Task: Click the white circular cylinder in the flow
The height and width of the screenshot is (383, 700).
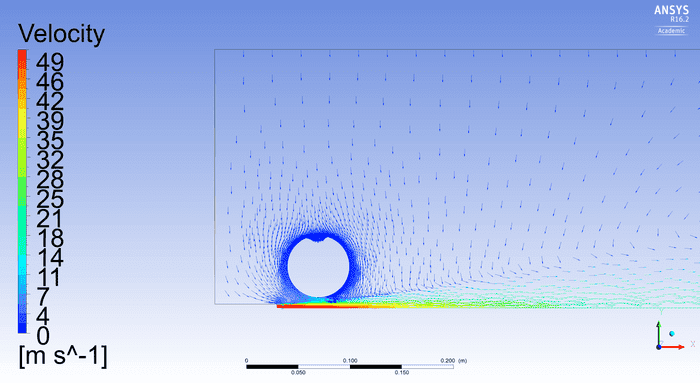Action: [x=318, y=267]
